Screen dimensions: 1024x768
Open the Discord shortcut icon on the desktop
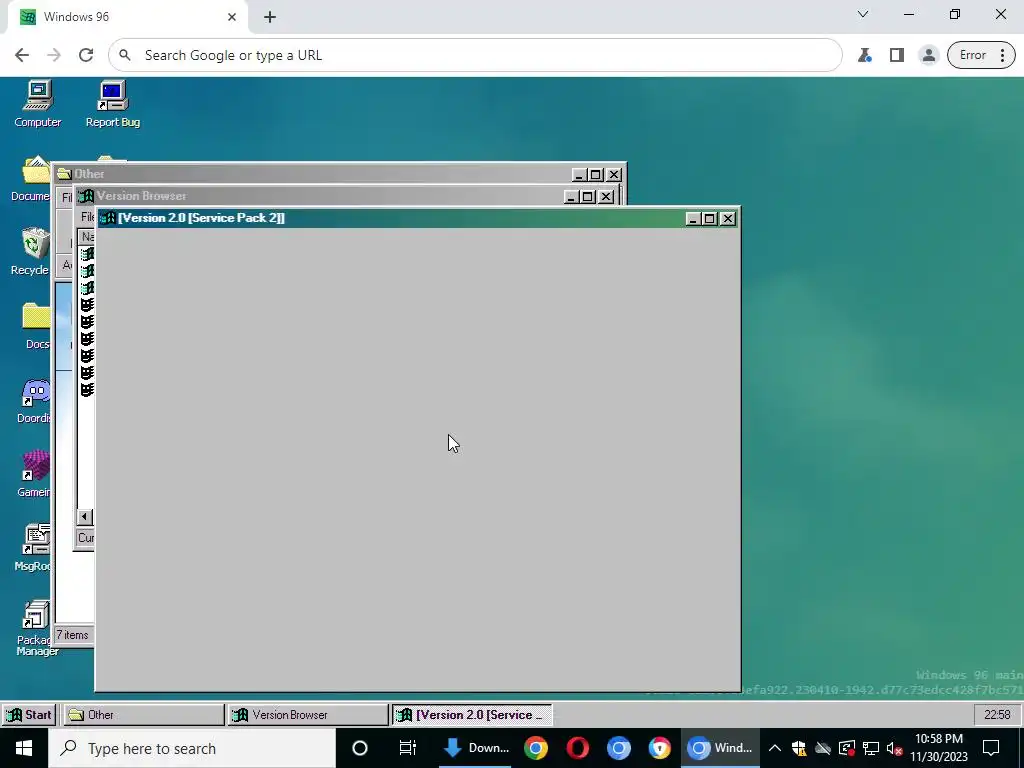point(35,401)
